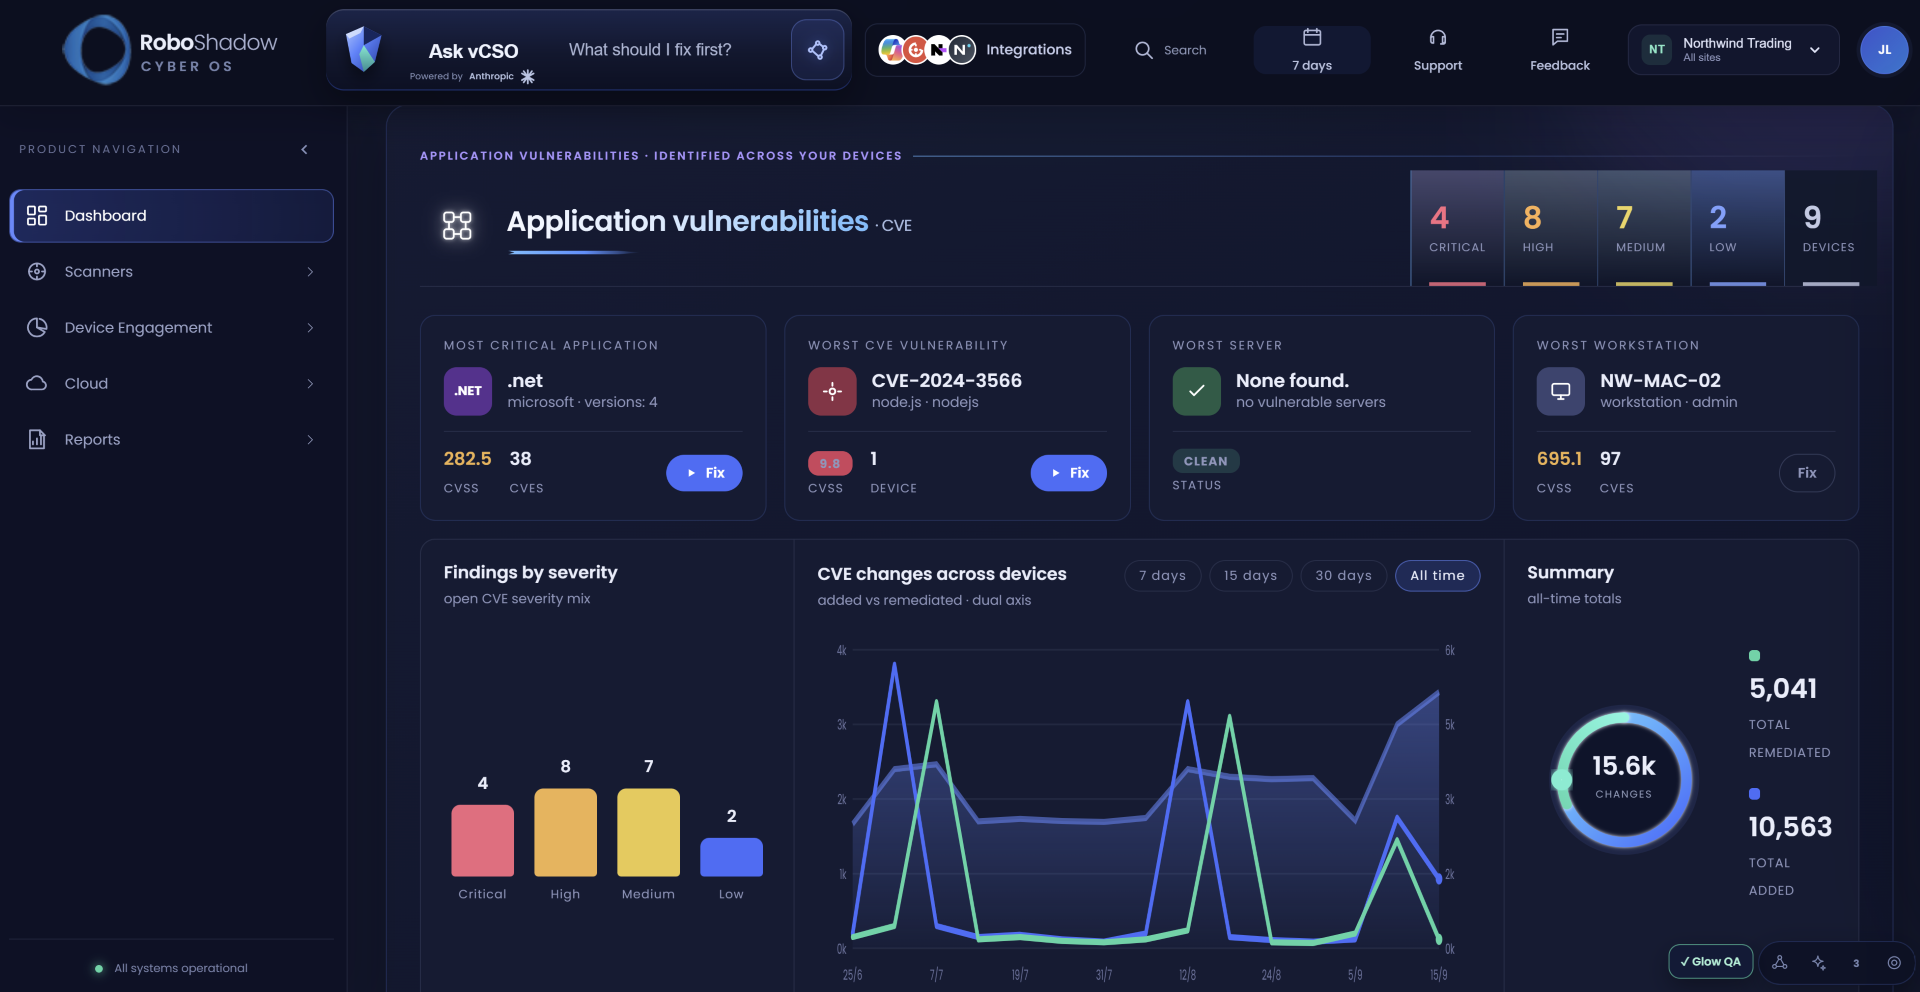This screenshot has width=1920, height=992.
Task: Expand the Scanners menu chevron
Action: [x=310, y=272]
